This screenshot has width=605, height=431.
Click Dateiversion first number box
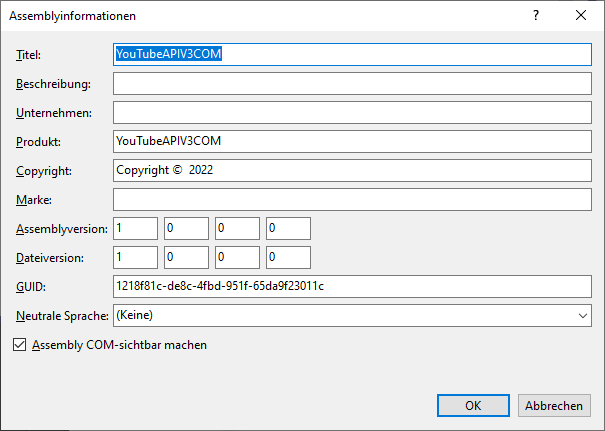tap(135, 258)
